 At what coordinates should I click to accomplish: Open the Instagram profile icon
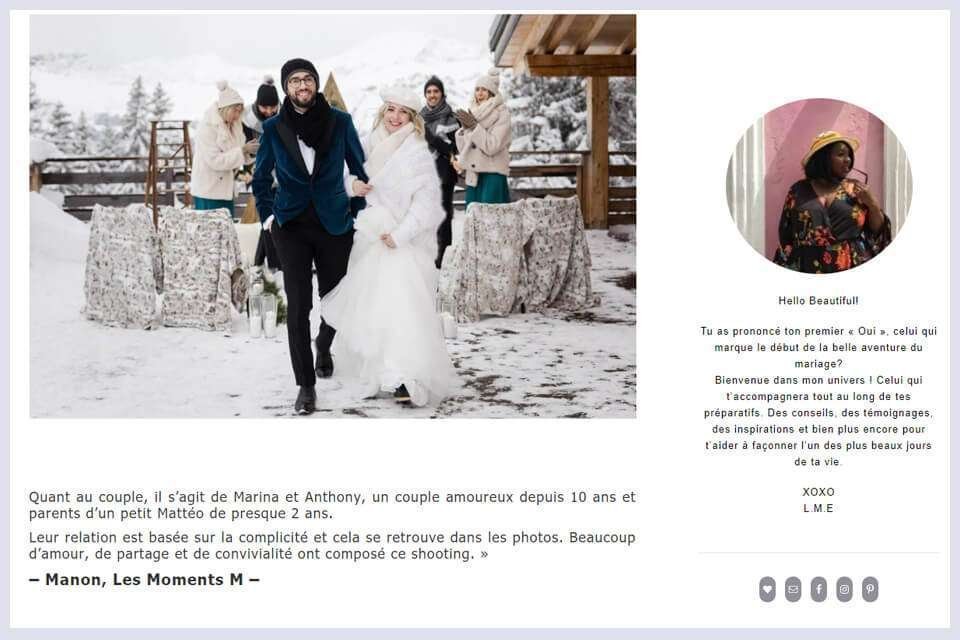(844, 589)
